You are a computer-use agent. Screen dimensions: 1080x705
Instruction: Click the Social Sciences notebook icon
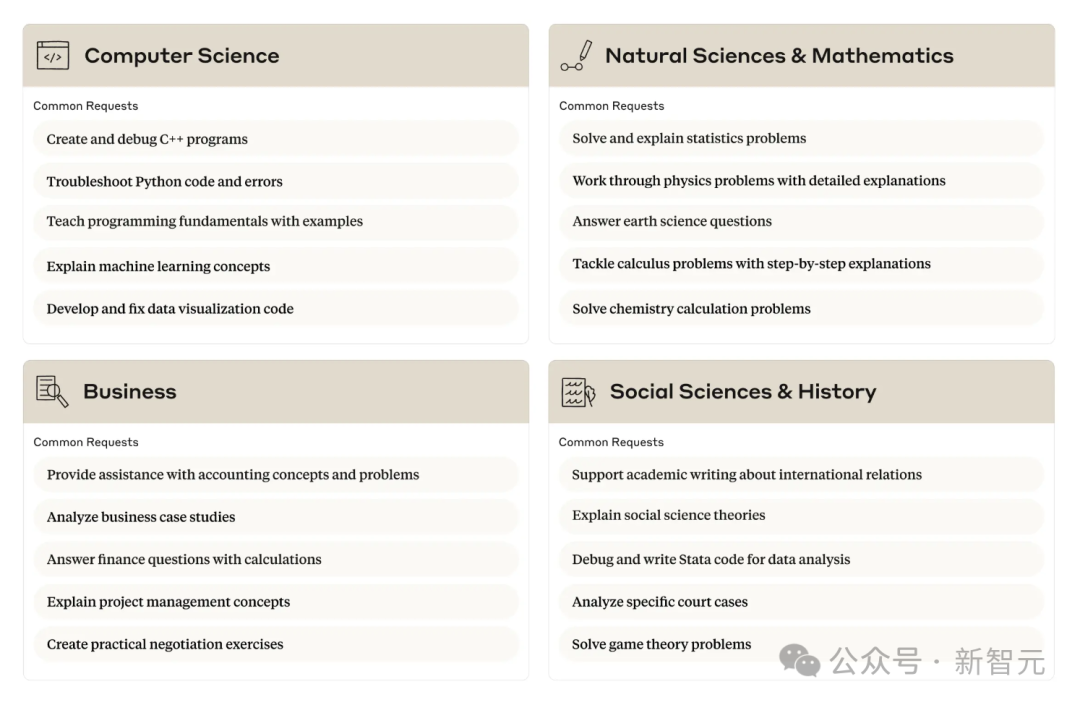click(578, 392)
